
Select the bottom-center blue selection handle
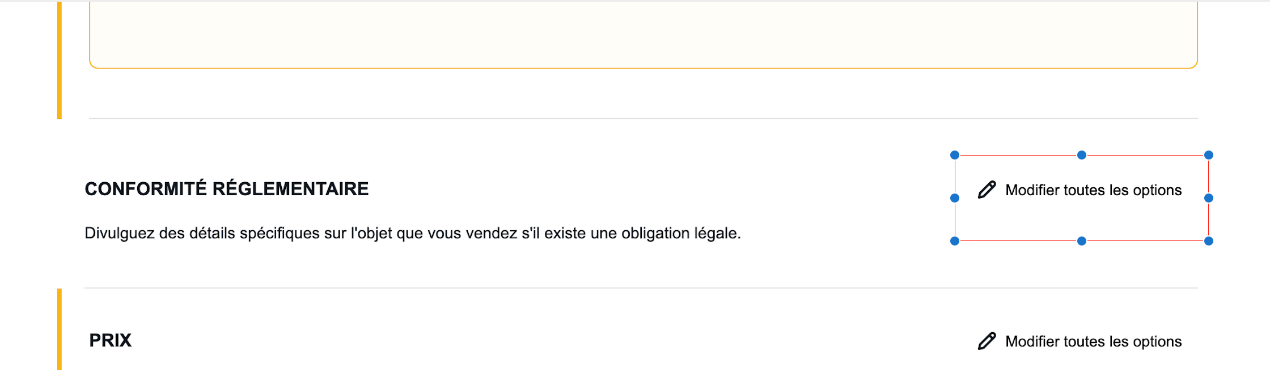(x=1081, y=241)
